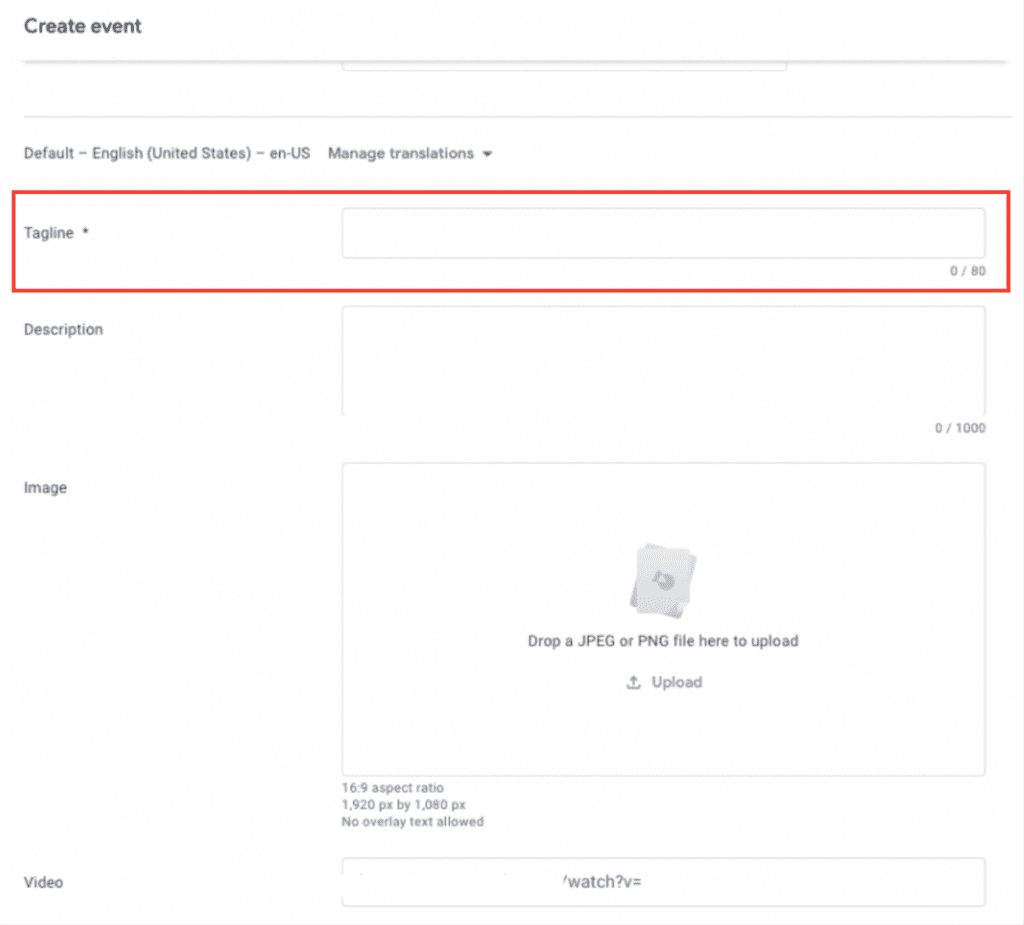This screenshot has height=925, width=1024.
Task: Select the 0/80 character counter
Action: 967,270
